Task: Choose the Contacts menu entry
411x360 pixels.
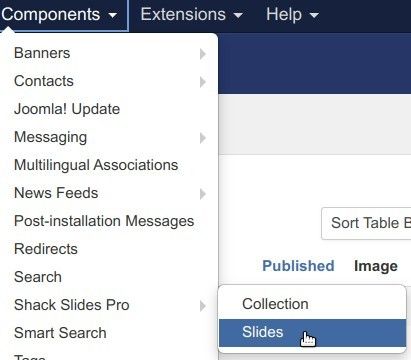Action: click(109, 81)
